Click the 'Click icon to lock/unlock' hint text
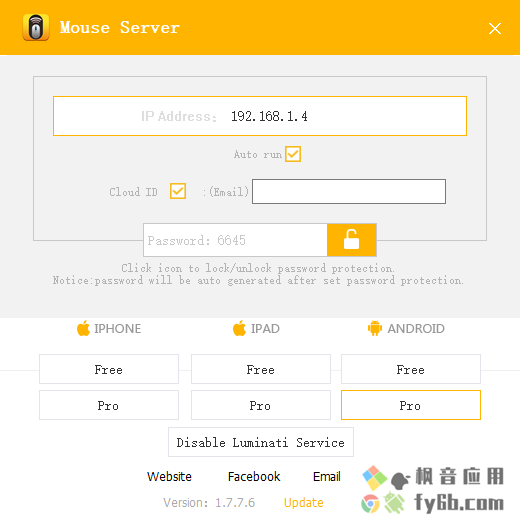The image size is (520, 525). (258, 268)
